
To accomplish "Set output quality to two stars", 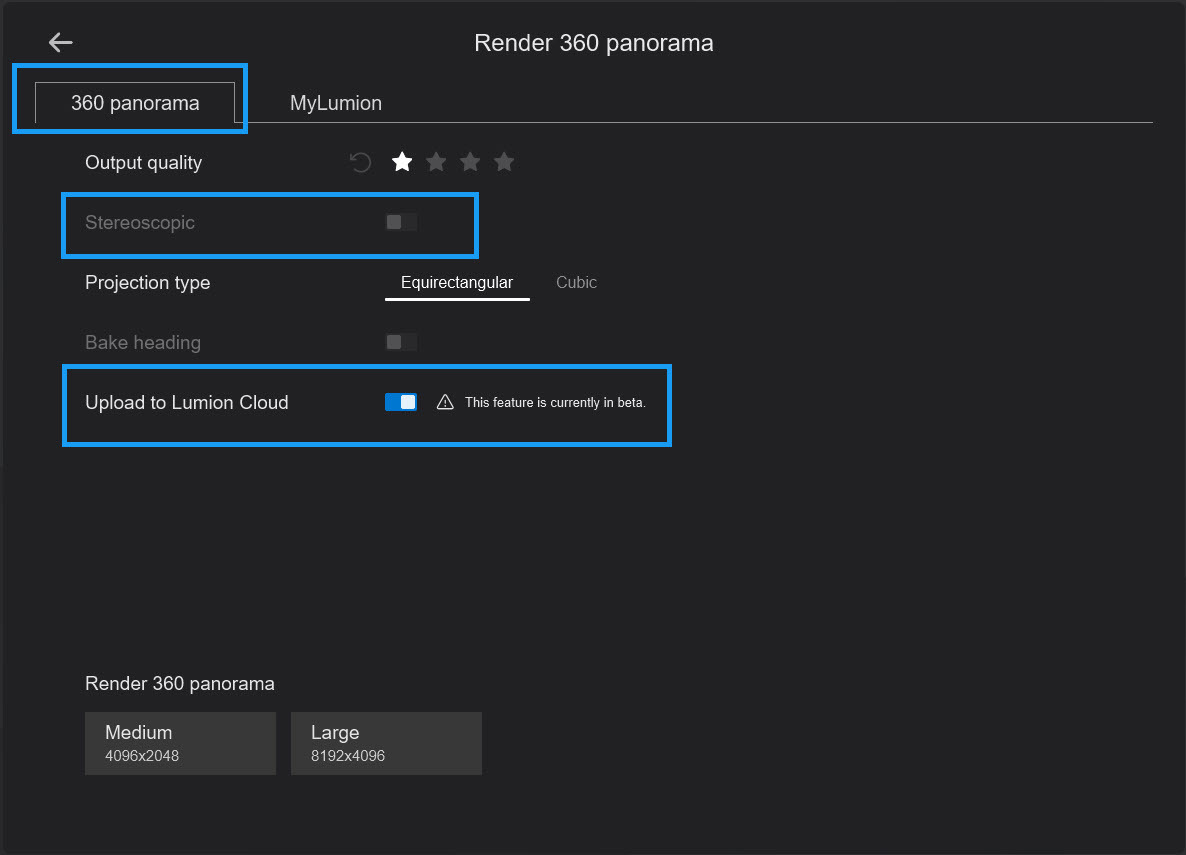I will 436,162.
